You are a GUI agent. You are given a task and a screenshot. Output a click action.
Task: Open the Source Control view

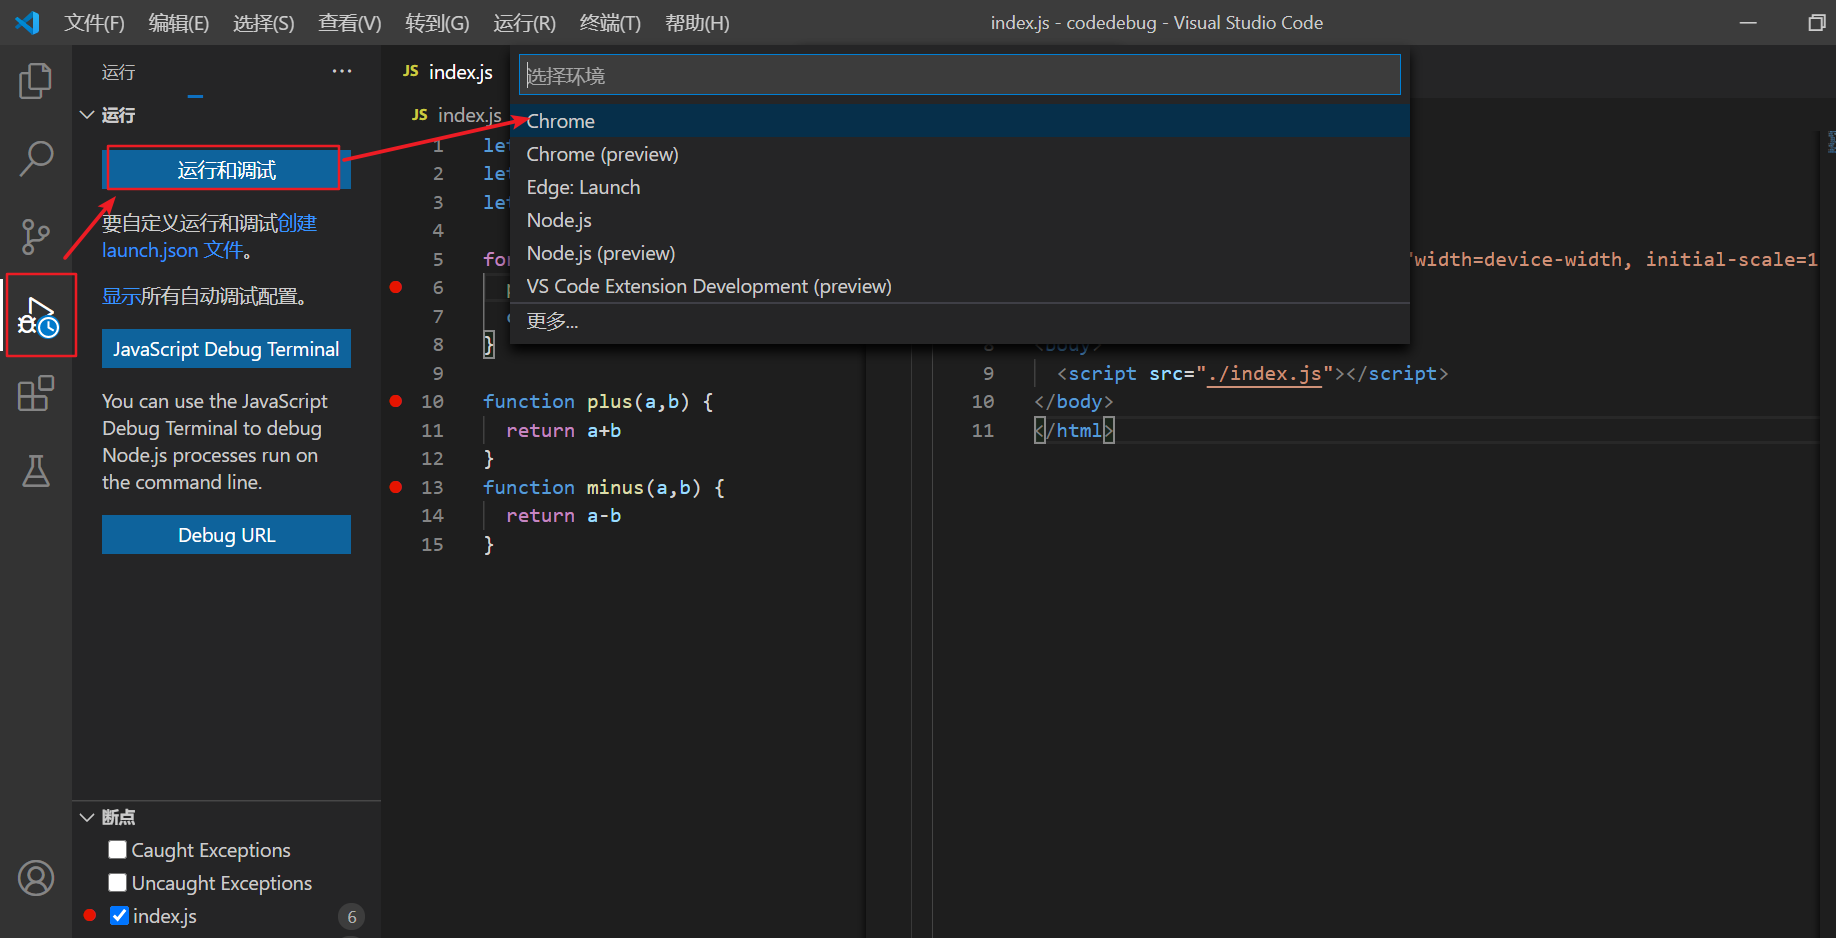click(x=36, y=236)
